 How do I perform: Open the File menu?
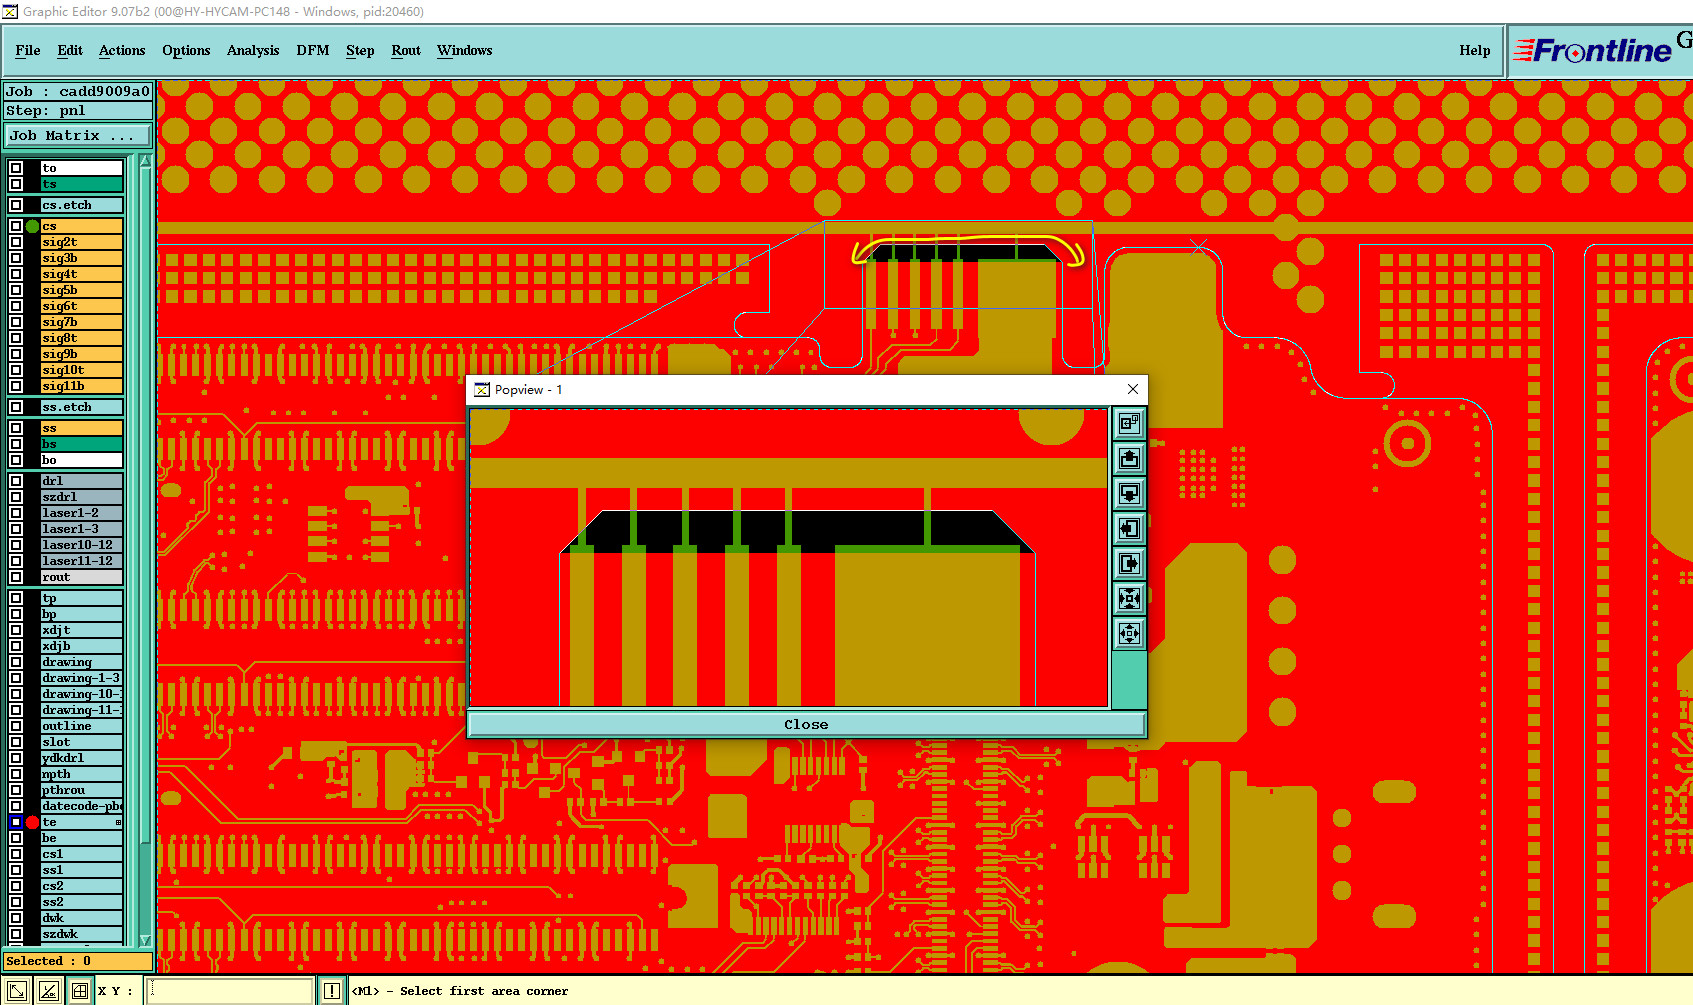[x=28, y=50]
